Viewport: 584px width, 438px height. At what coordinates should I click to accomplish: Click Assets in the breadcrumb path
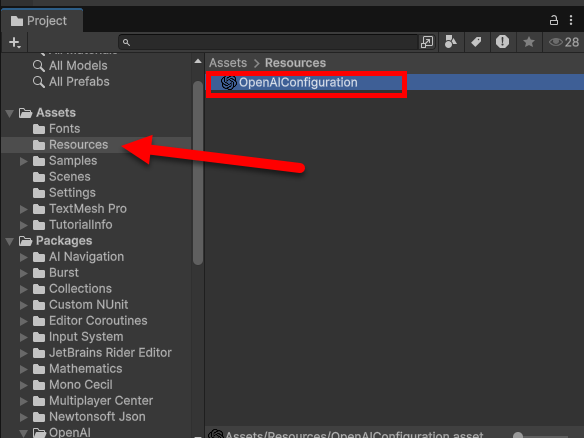click(228, 63)
